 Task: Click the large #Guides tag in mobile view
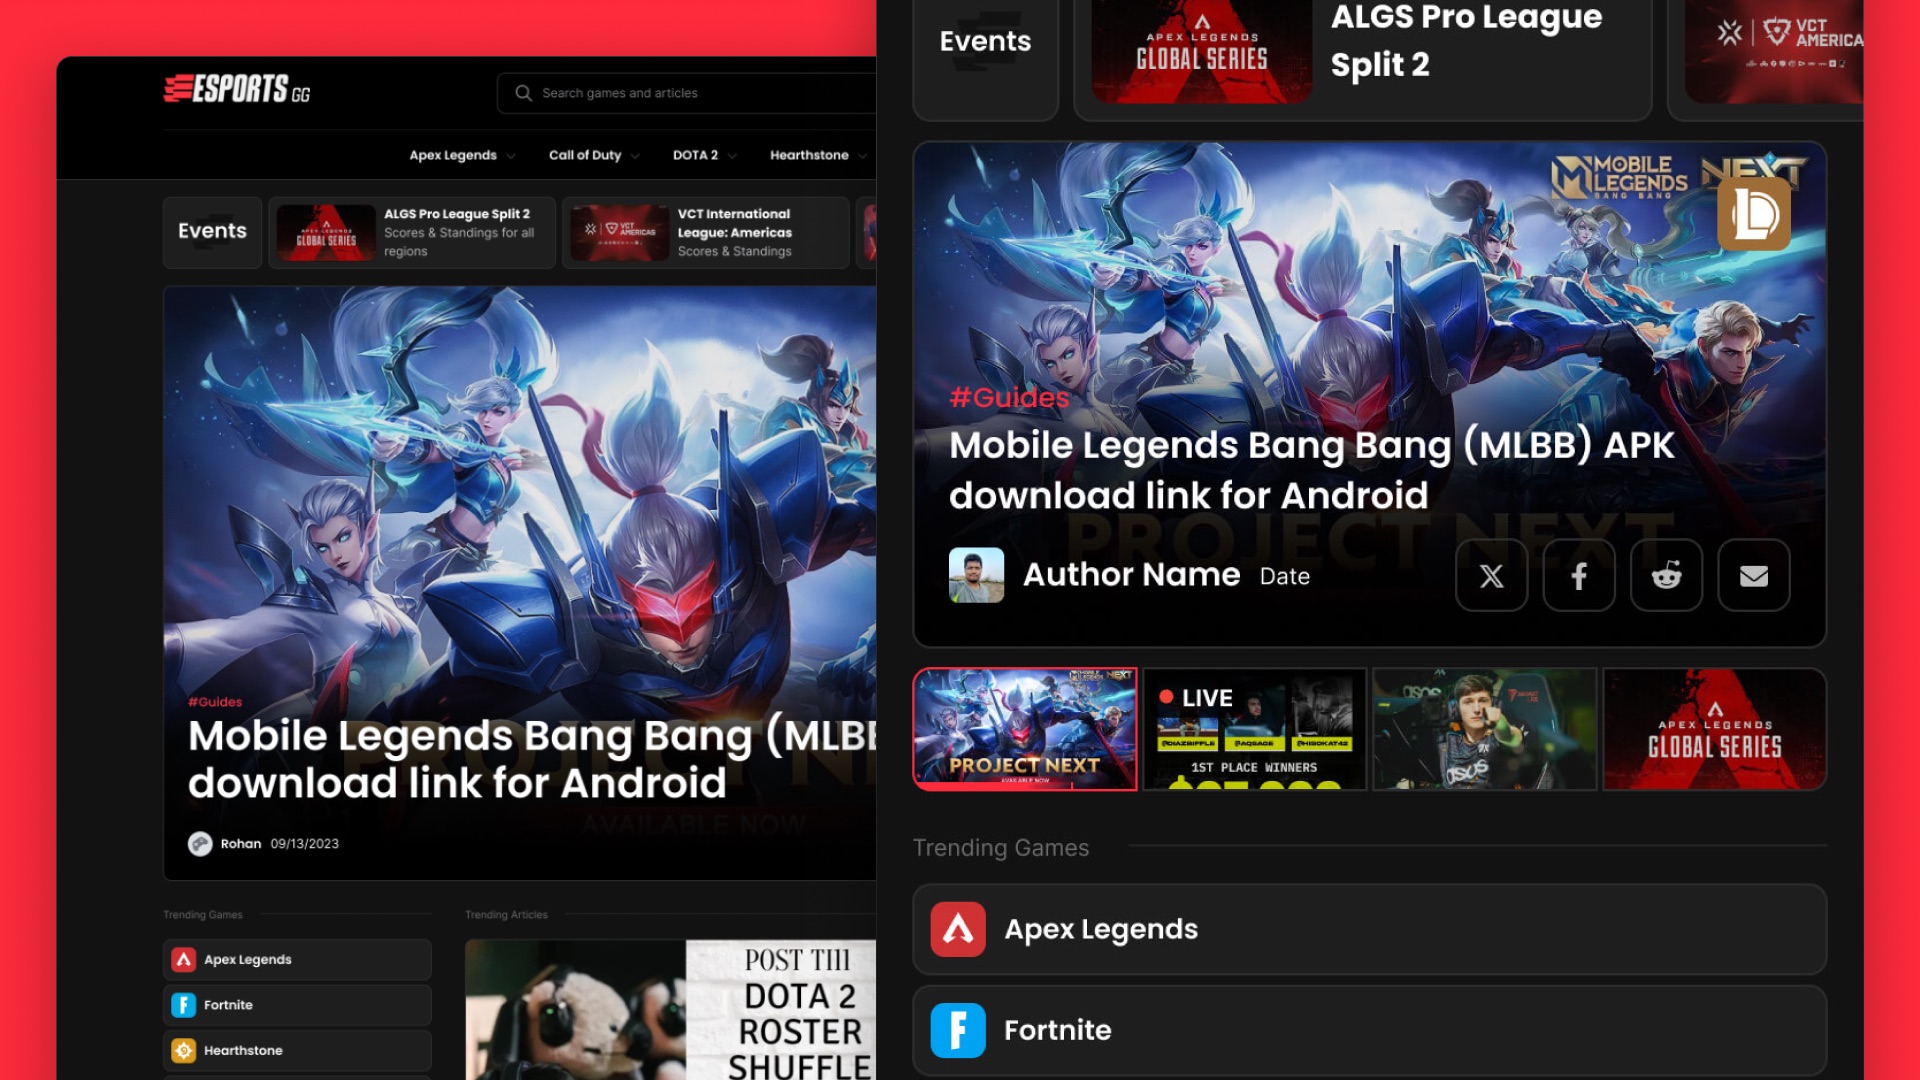tap(1010, 398)
